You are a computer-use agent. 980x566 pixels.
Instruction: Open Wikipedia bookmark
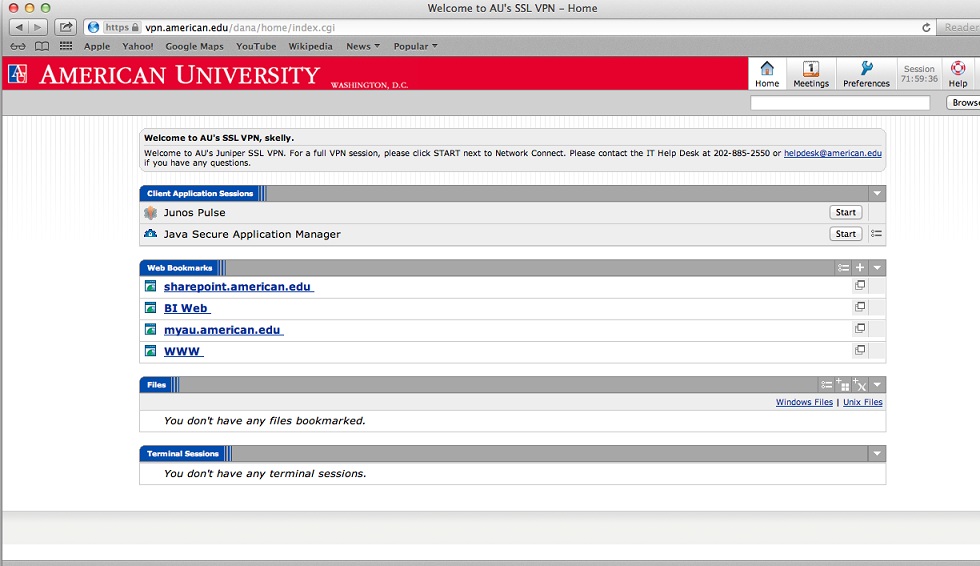(x=310, y=46)
